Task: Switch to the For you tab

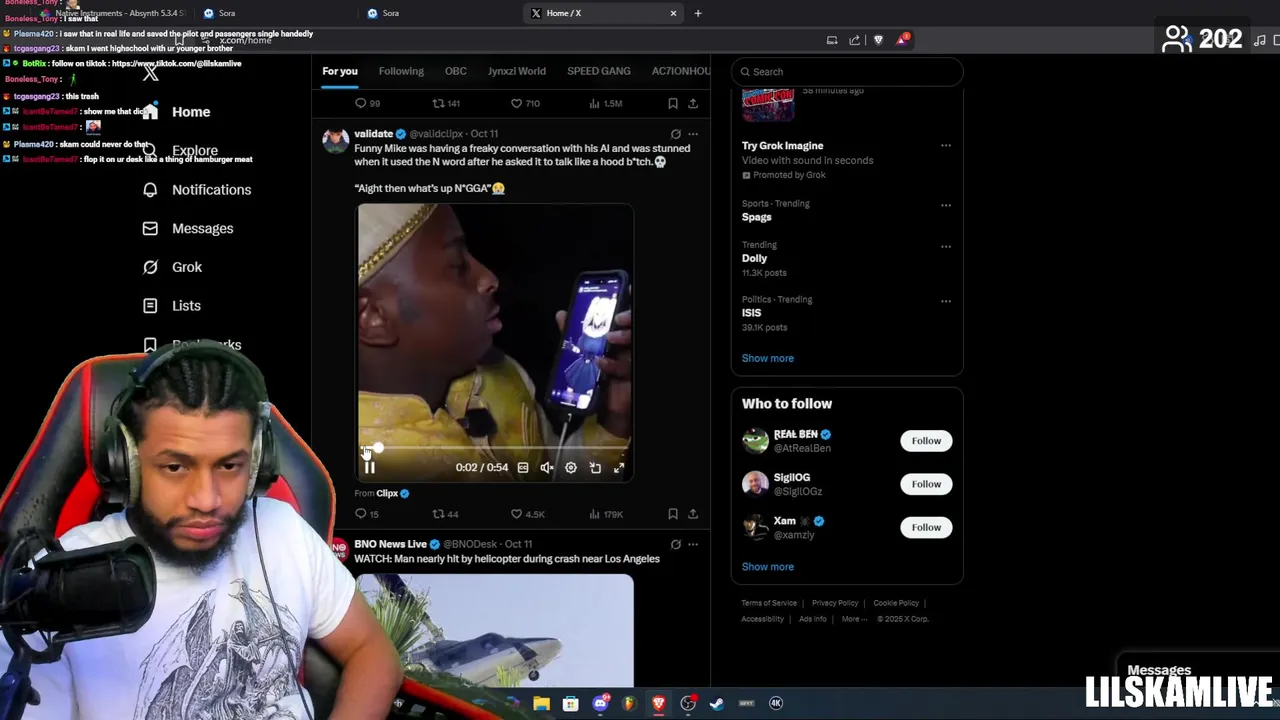Action: coord(339,71)
